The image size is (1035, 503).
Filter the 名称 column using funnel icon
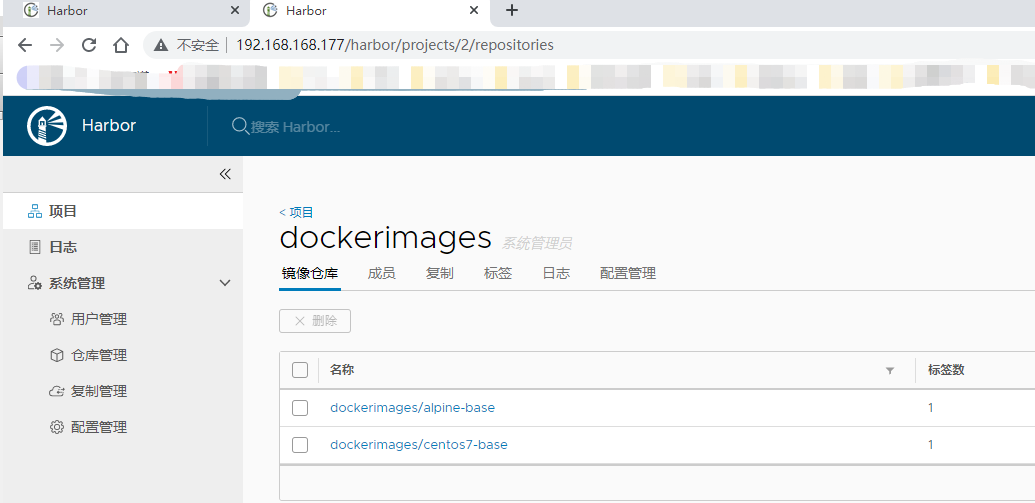[890, 371]
